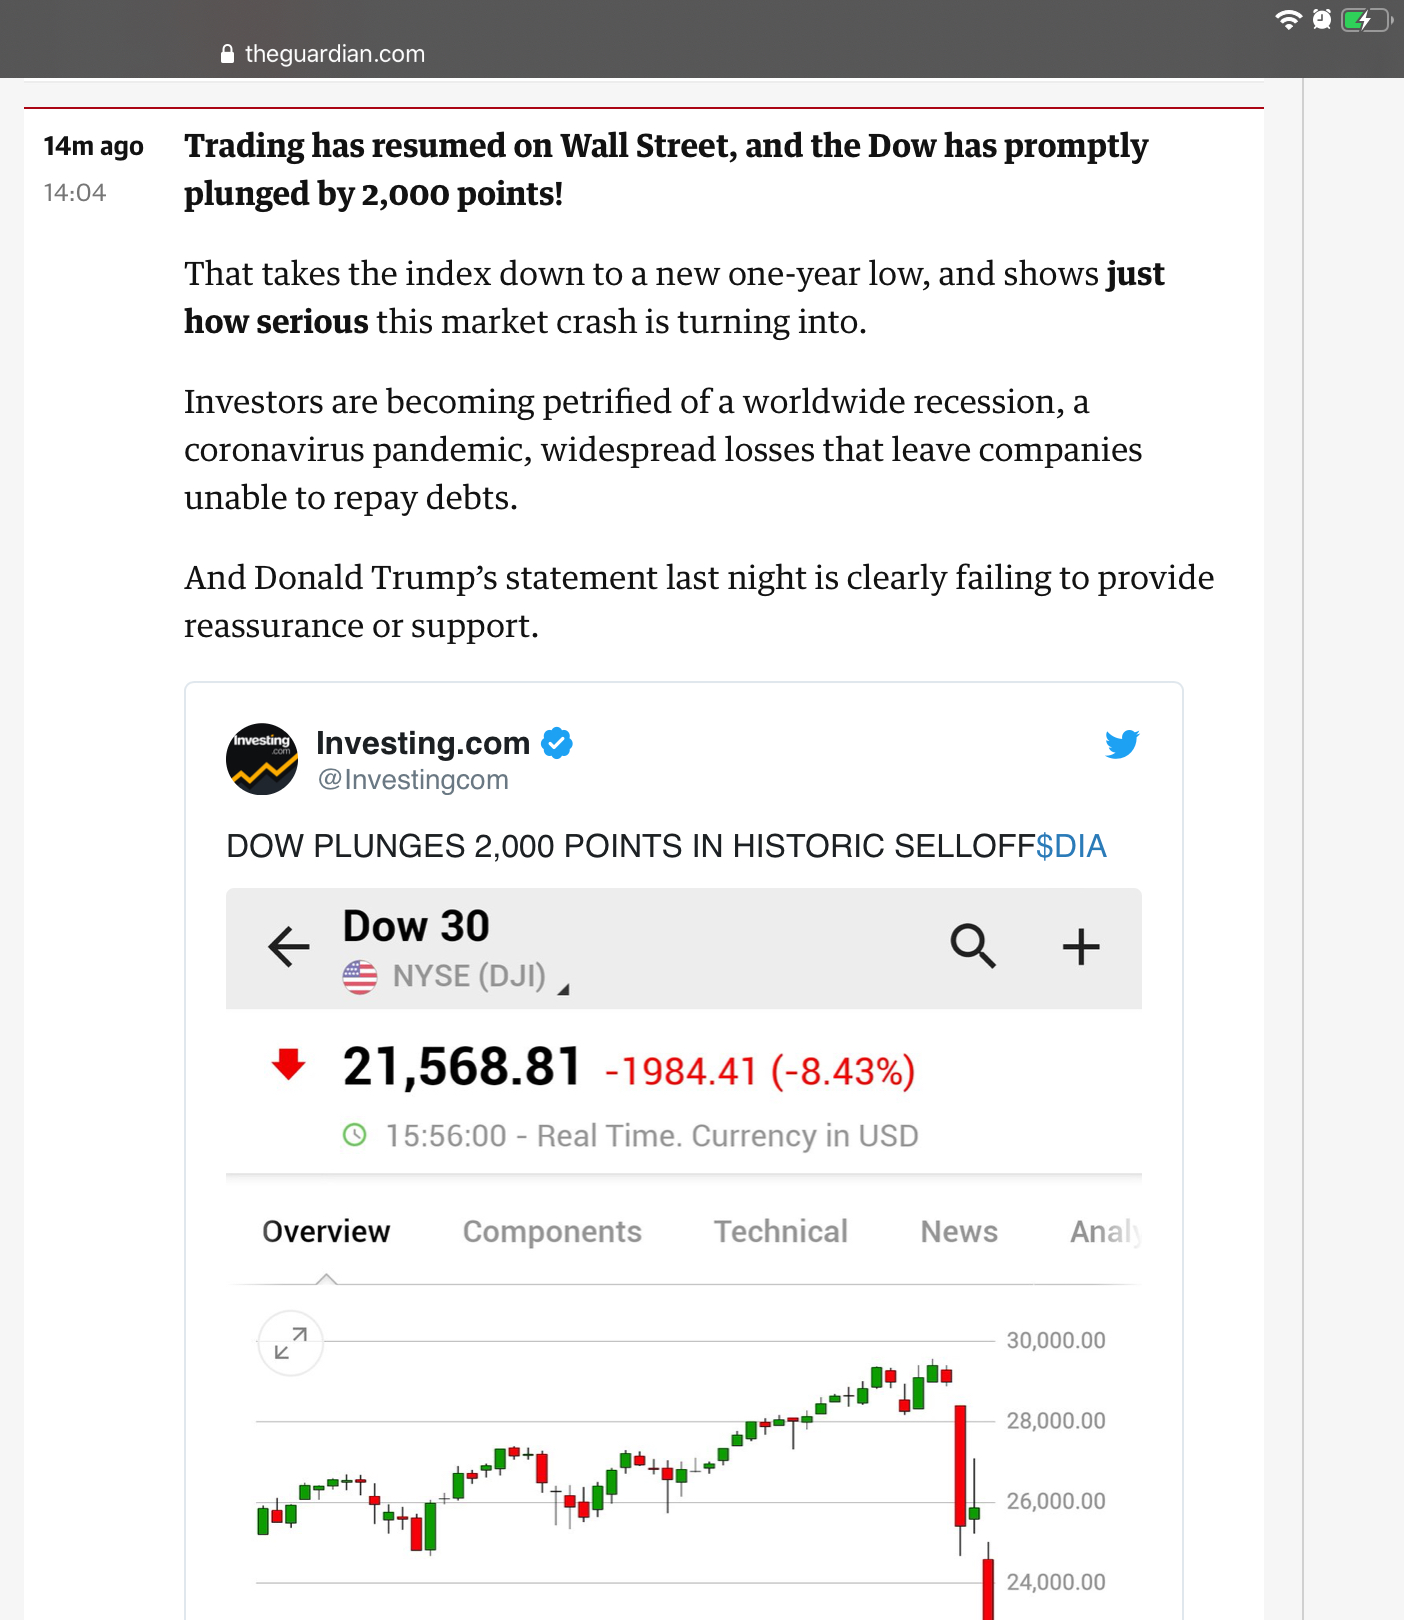This screenshot has height=1620, width=1404.
Task: Open search with the magnifier icon
Action: click(972, 945)
